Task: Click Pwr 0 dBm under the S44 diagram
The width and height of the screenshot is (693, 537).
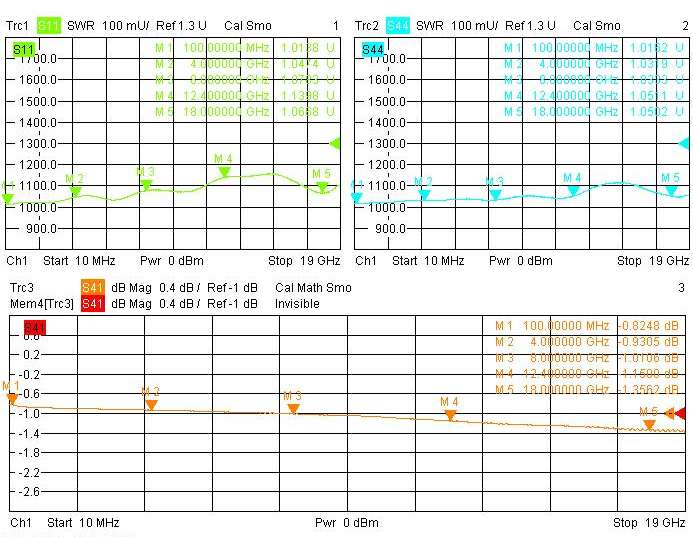Action: (519, 261)
